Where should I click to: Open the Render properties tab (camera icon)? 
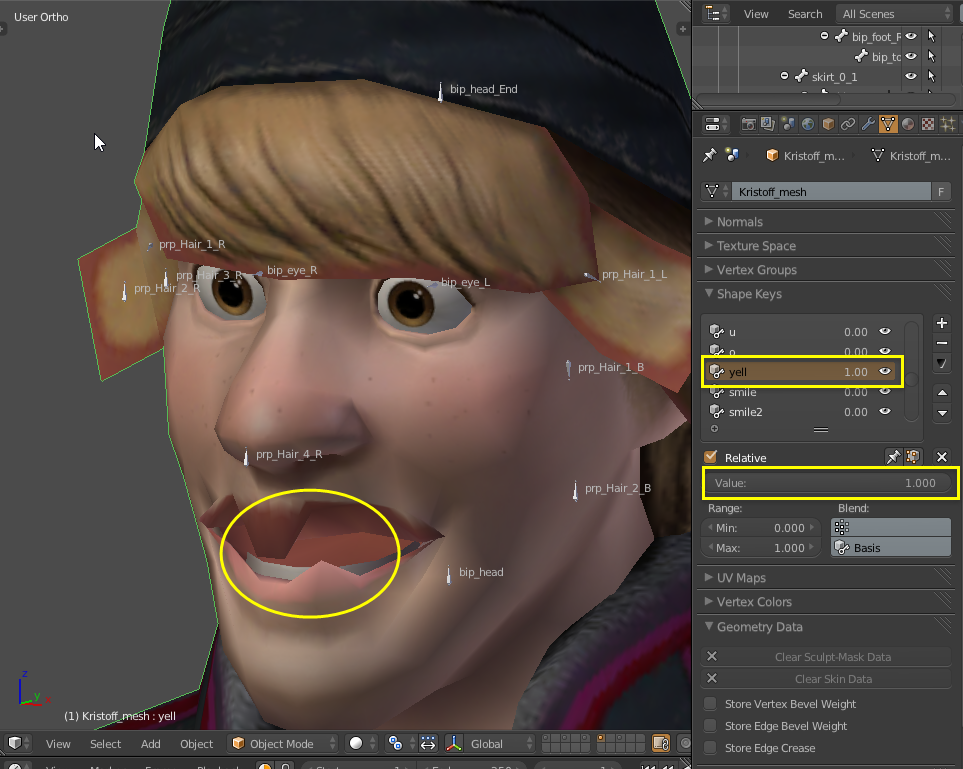coord(748,124)
